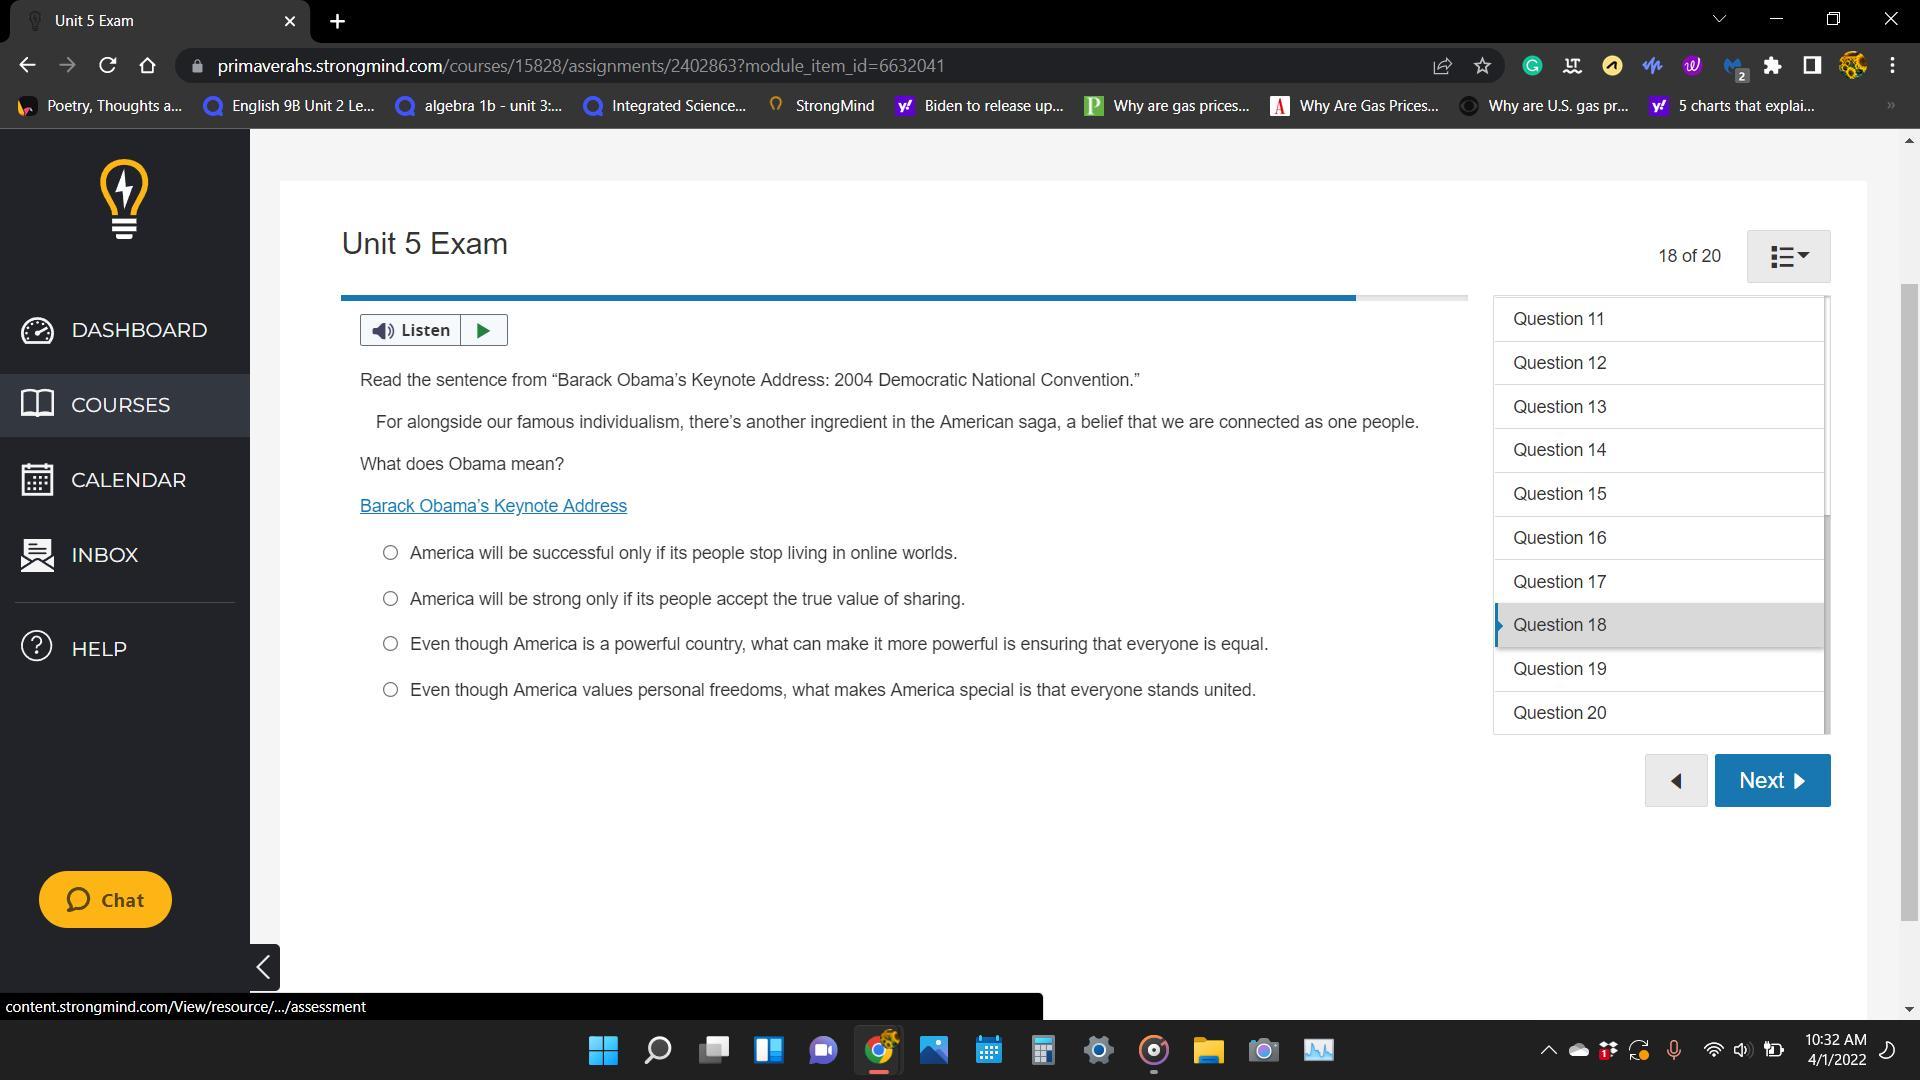Click the blue Next button
1920x1080 pixels.
[x=1772, y=781]
